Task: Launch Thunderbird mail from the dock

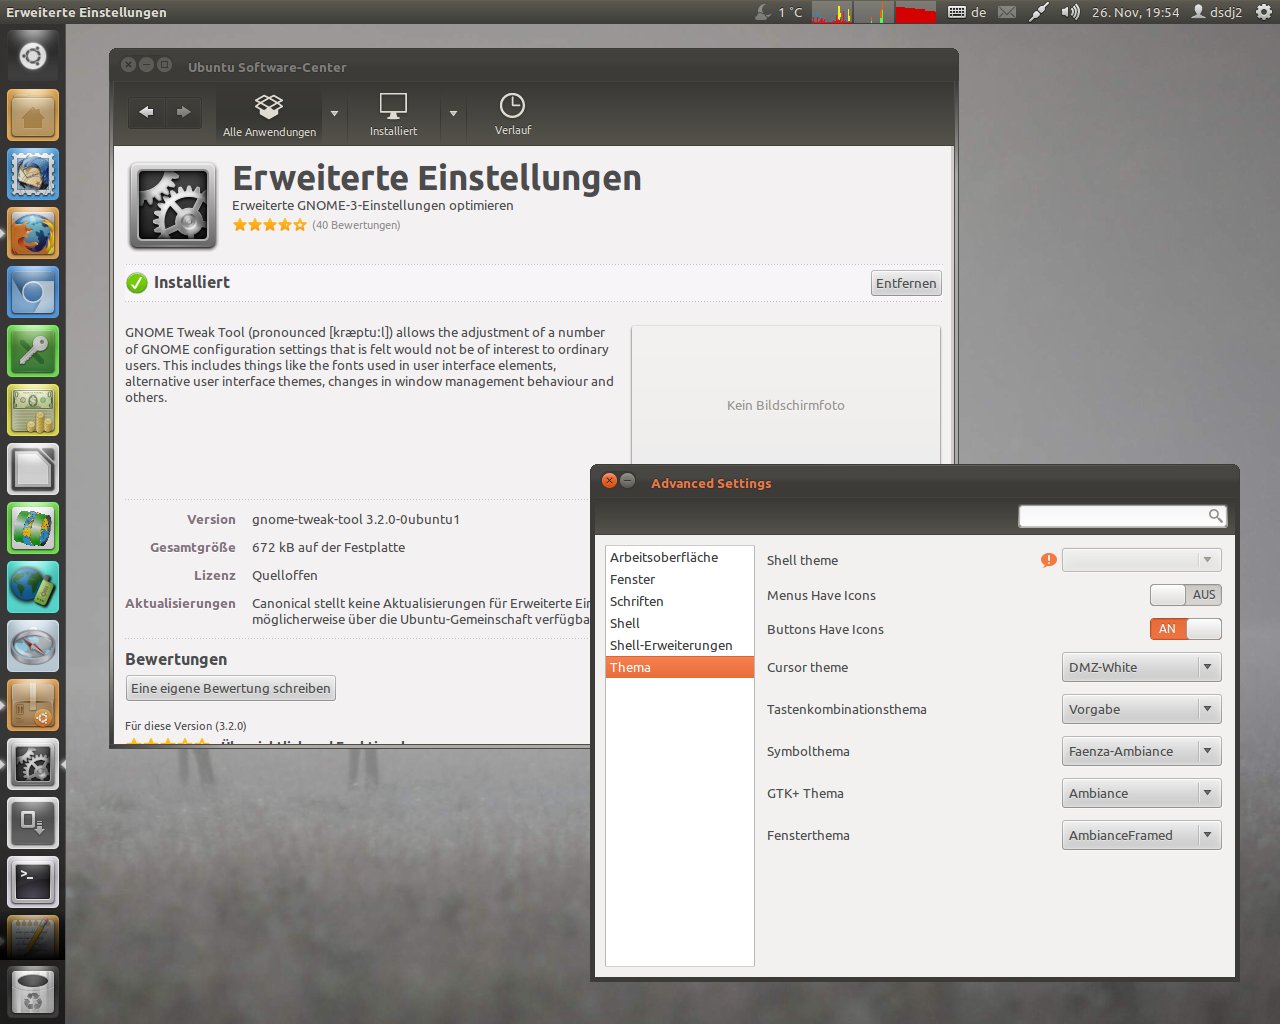Action: tap(33, 175)
